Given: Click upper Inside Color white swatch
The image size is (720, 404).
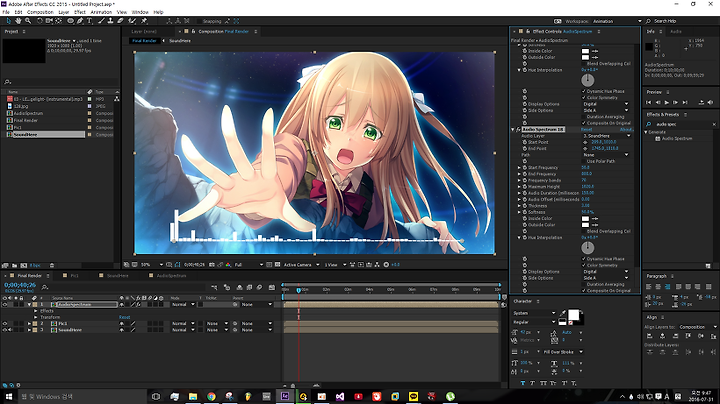Looking at the screenshot, I should pos(585,51).
